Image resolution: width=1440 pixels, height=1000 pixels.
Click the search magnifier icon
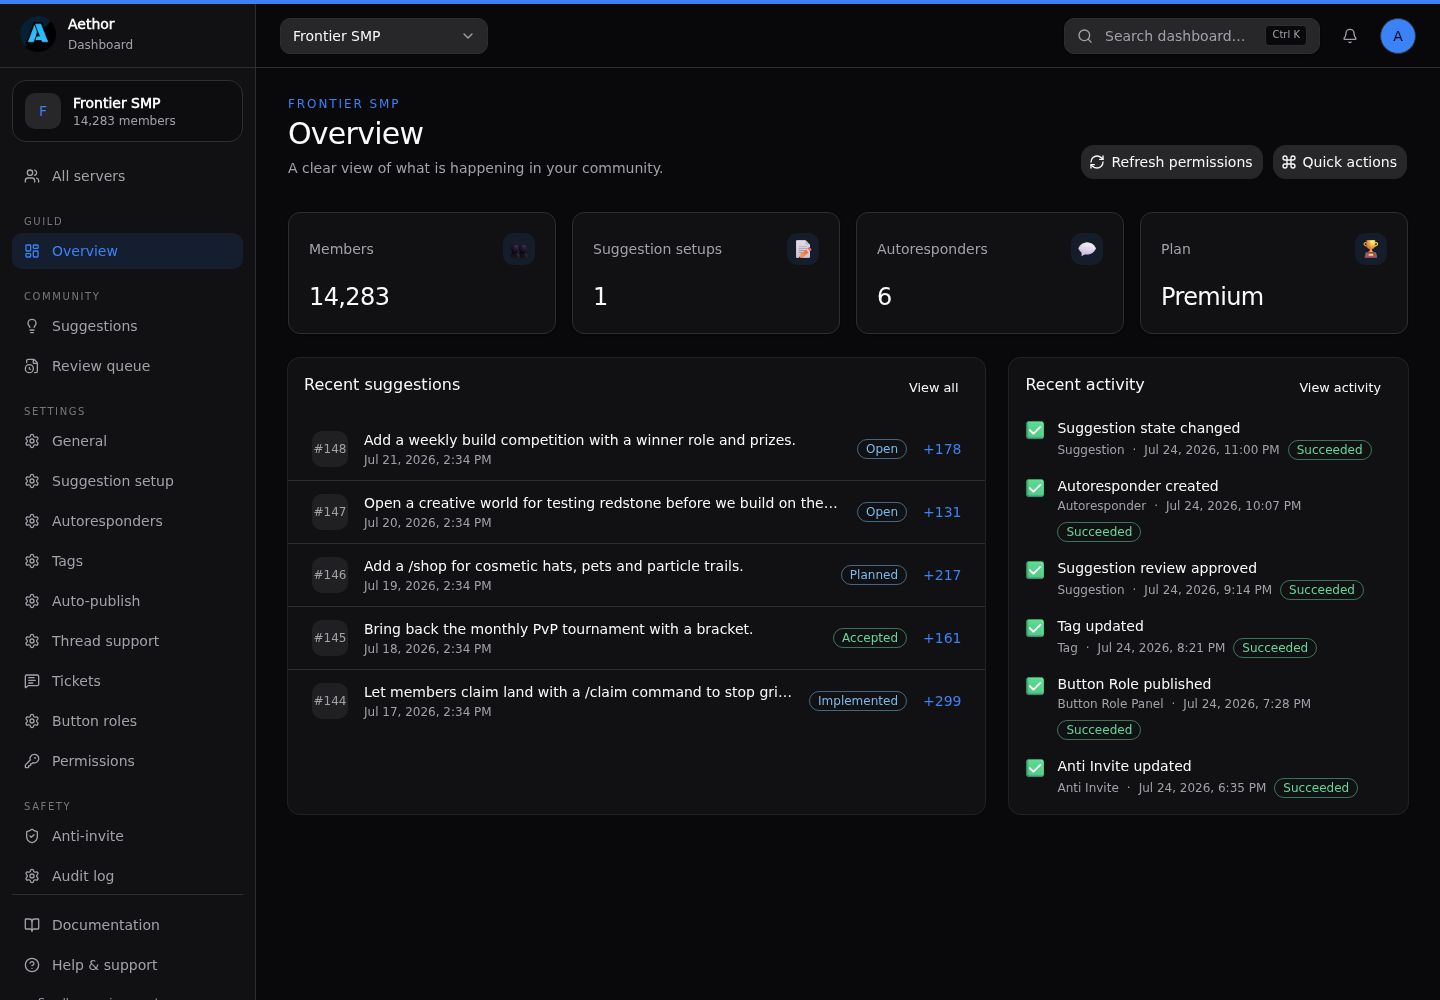click(1085, 36)
